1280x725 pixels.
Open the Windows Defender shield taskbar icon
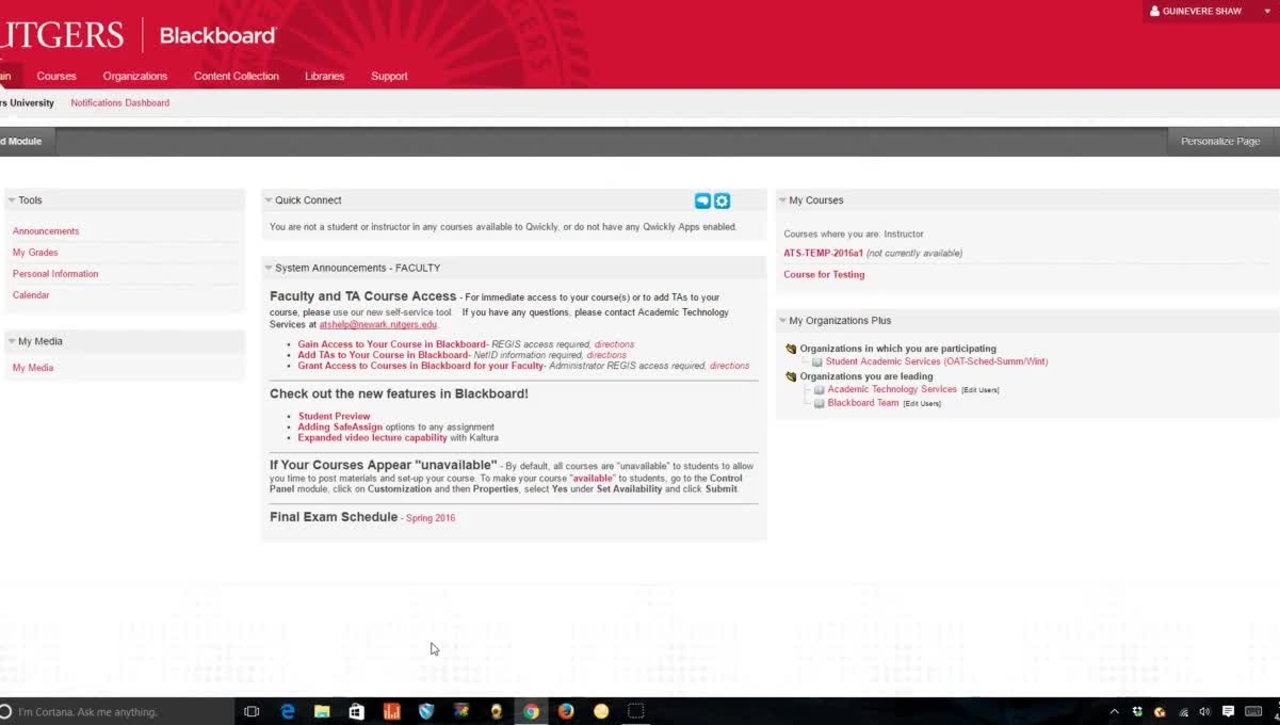[x=427, y=712]
